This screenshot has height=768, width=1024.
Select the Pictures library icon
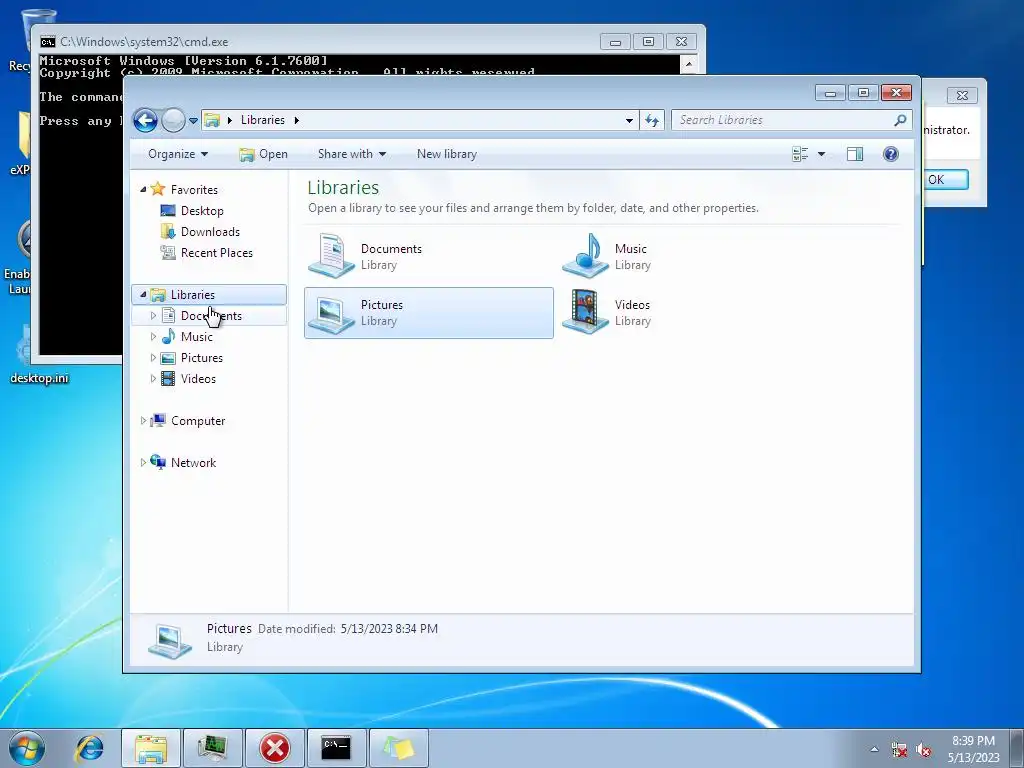click(332, 313)
